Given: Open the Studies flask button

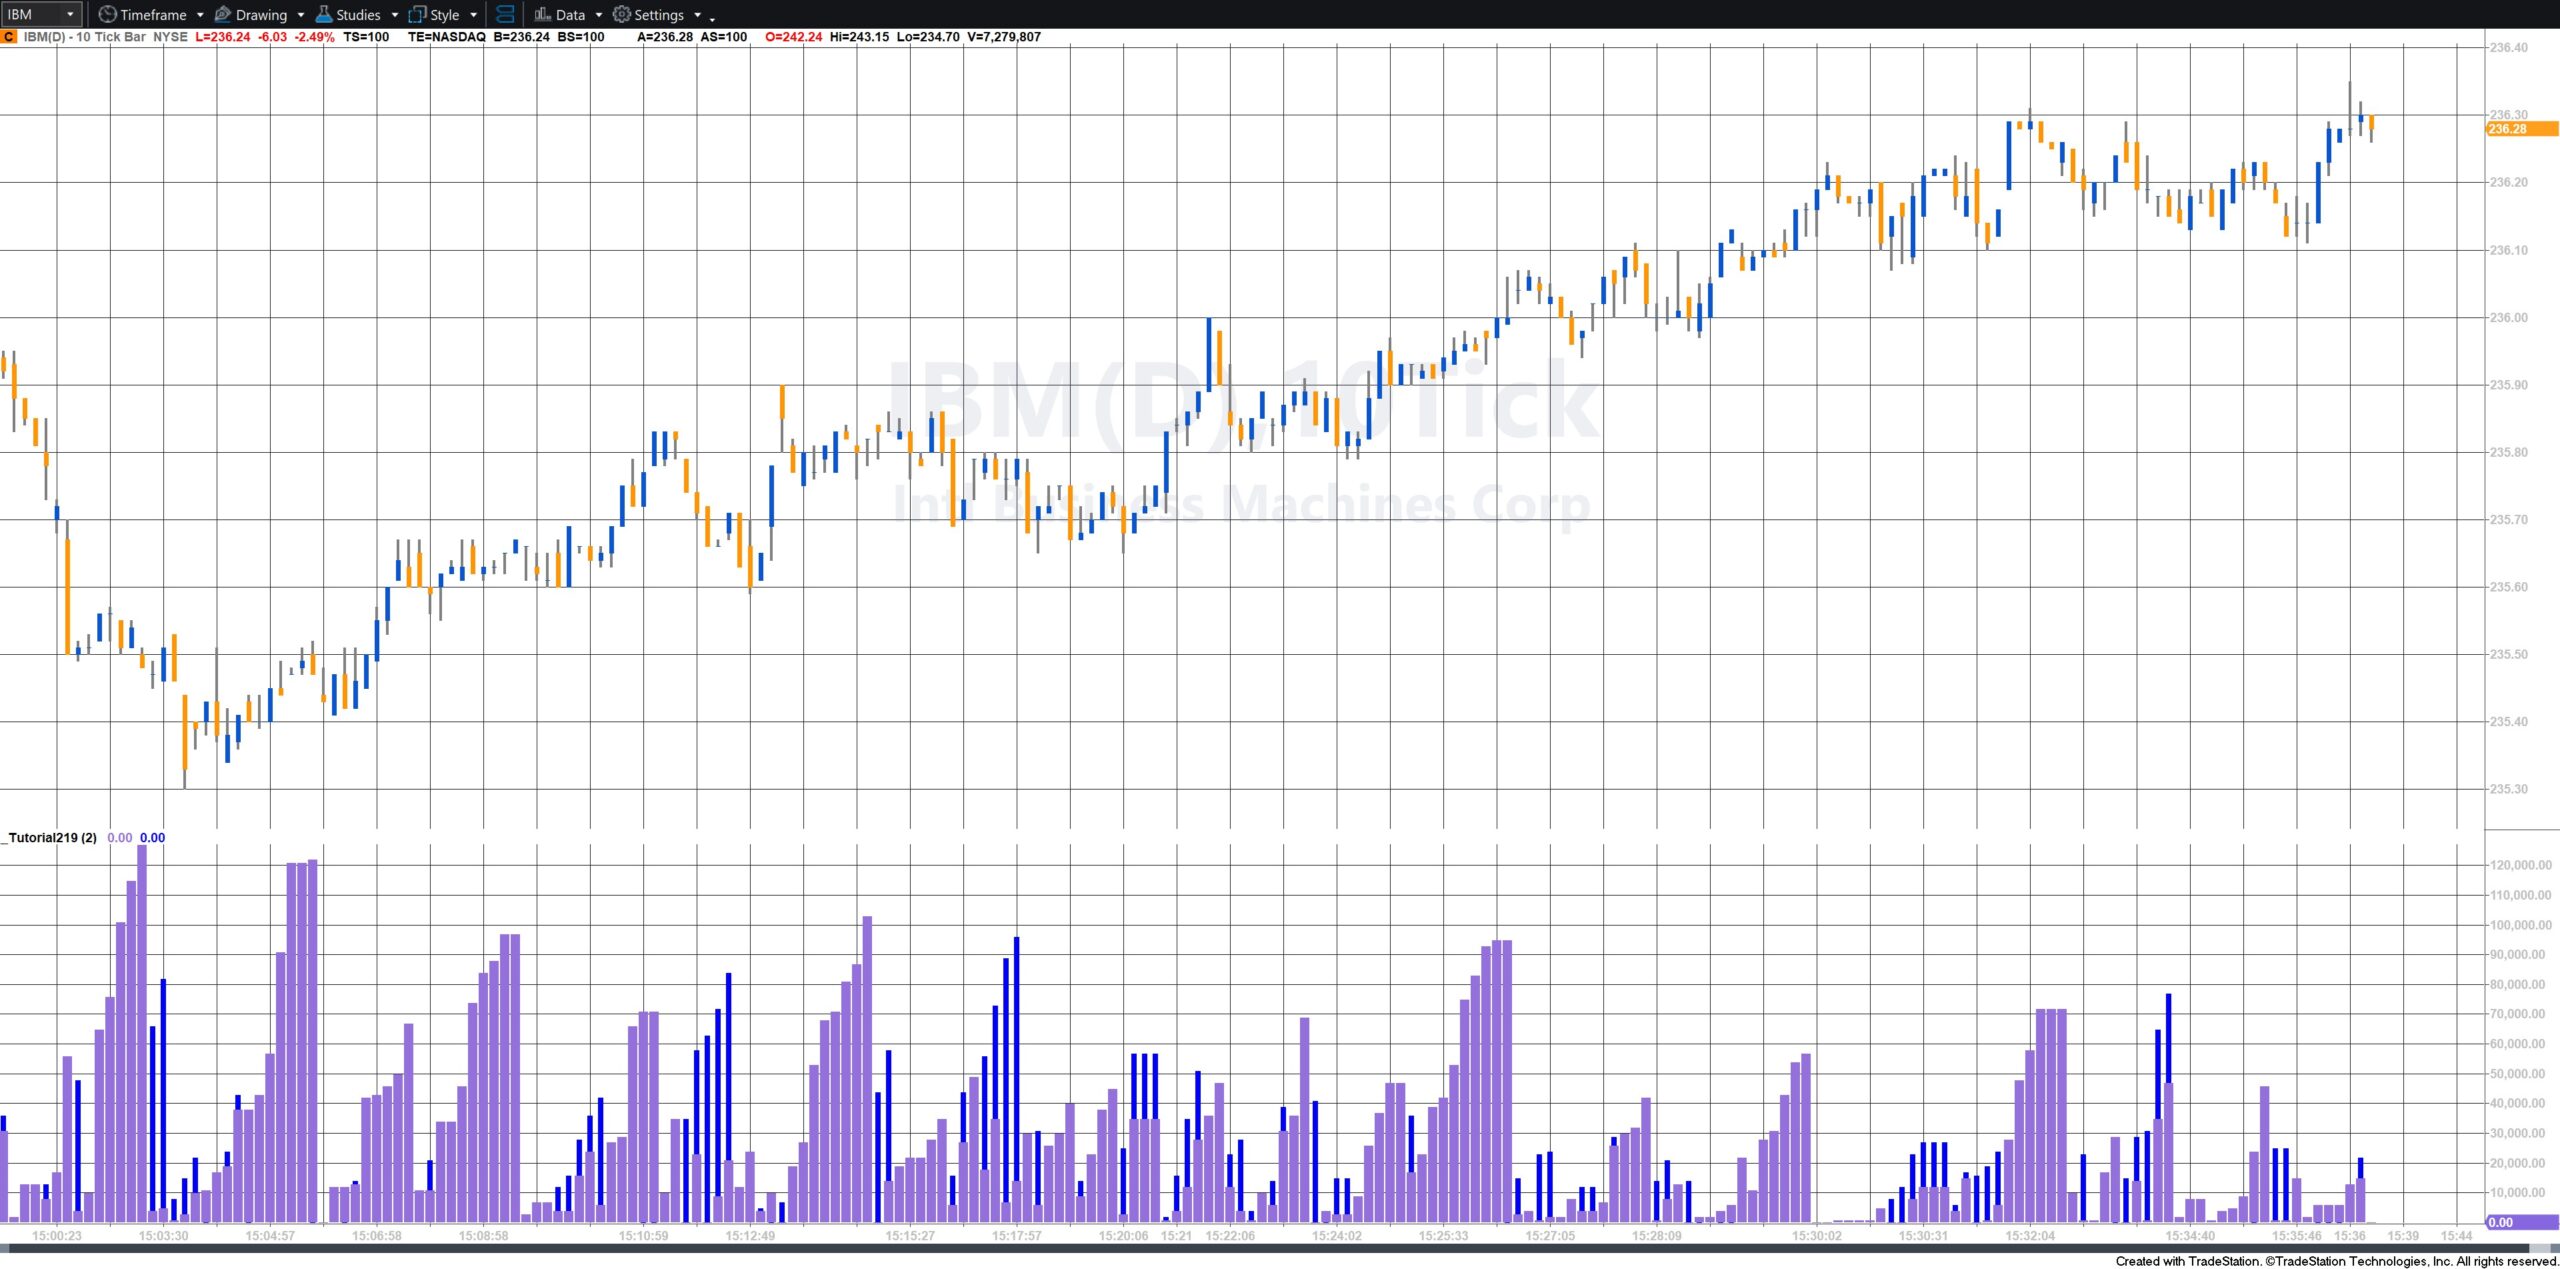Looking at the screenshot, I should (348, 14).
